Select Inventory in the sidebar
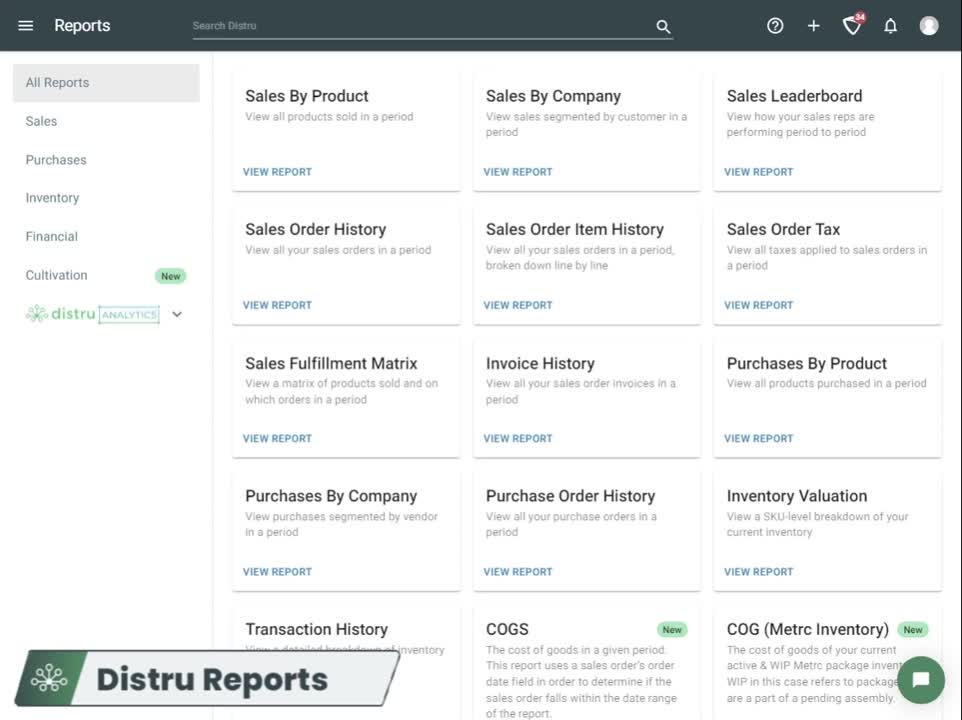 click(52, 197)
